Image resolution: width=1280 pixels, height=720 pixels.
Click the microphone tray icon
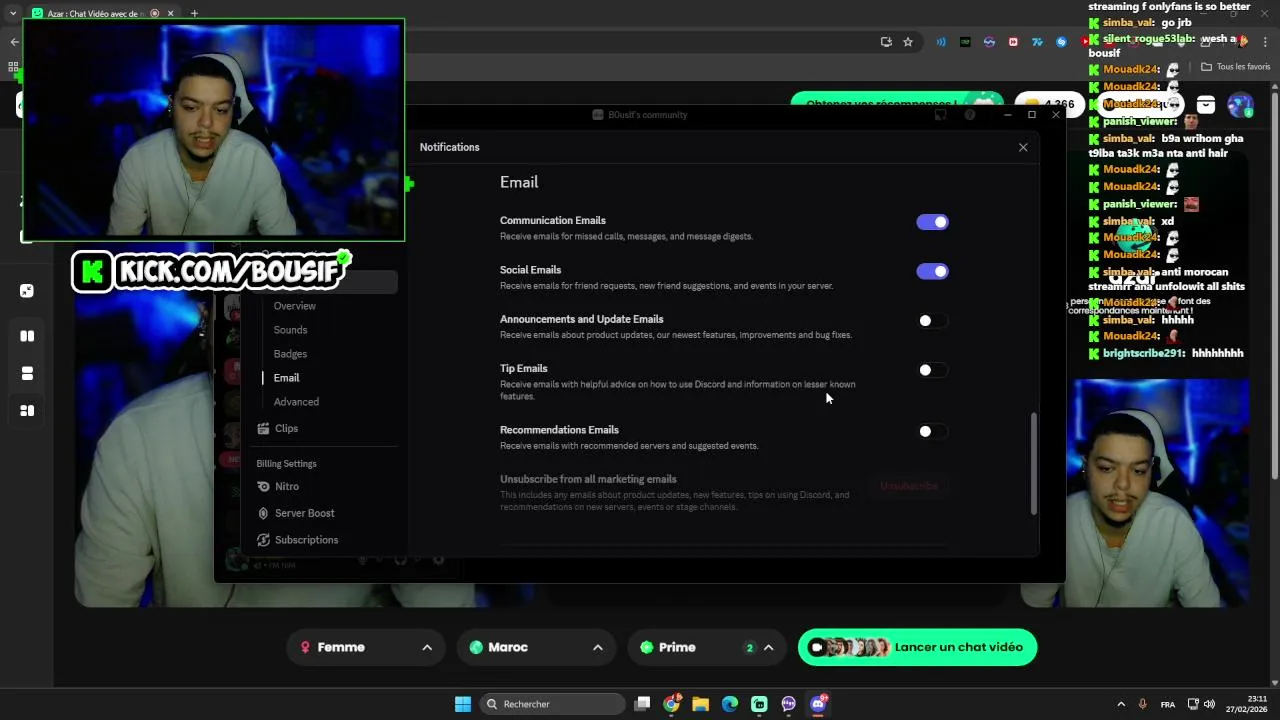(x=1142, y=704)
